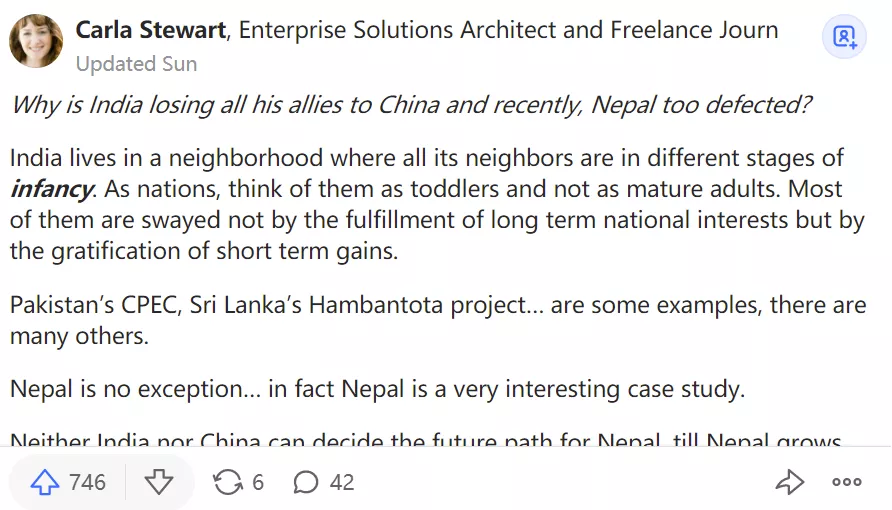The image size is (892, 510).
Task: Click the "Nepal is no exception" sentence
Action: [x=377, y=389]
